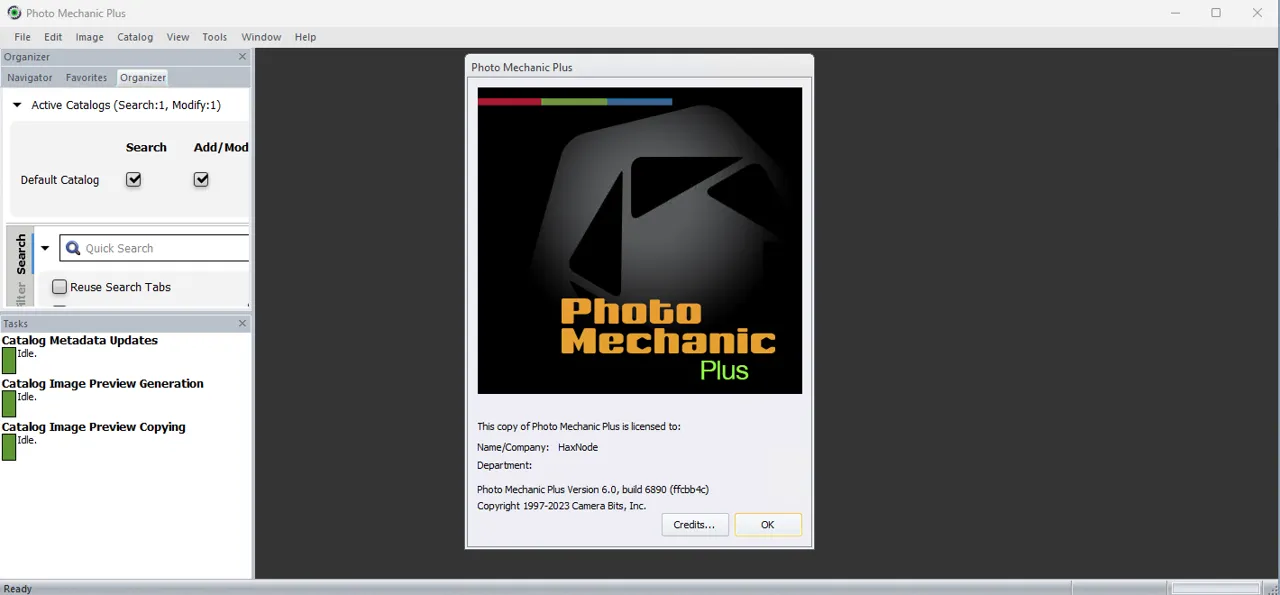Open the Image menu
The width and height of the screenshot is (1280, 595).
click(x=90, y=37)
